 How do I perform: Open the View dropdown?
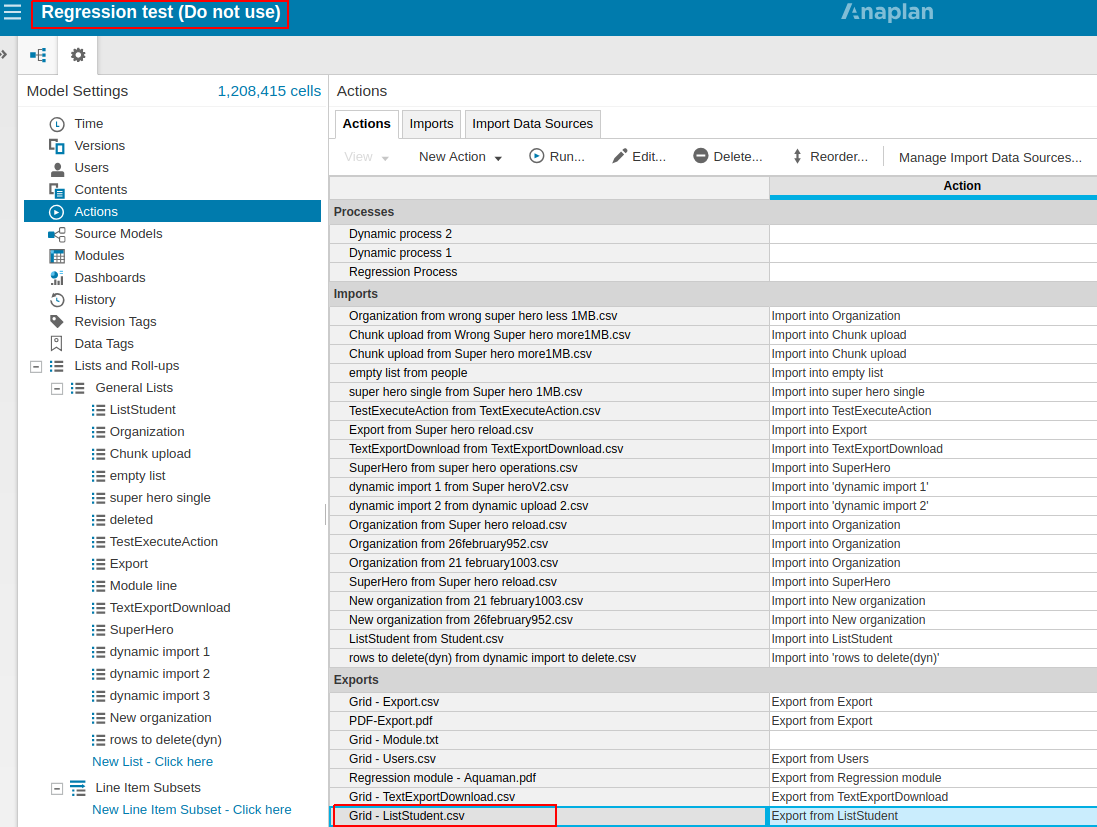pyautogui.click(x=363, y=157)
